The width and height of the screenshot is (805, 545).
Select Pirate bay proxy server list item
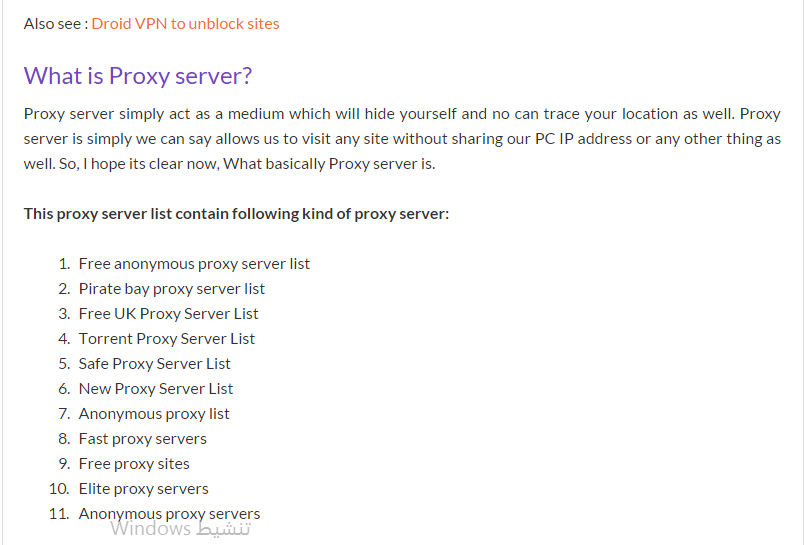(171, 289)
